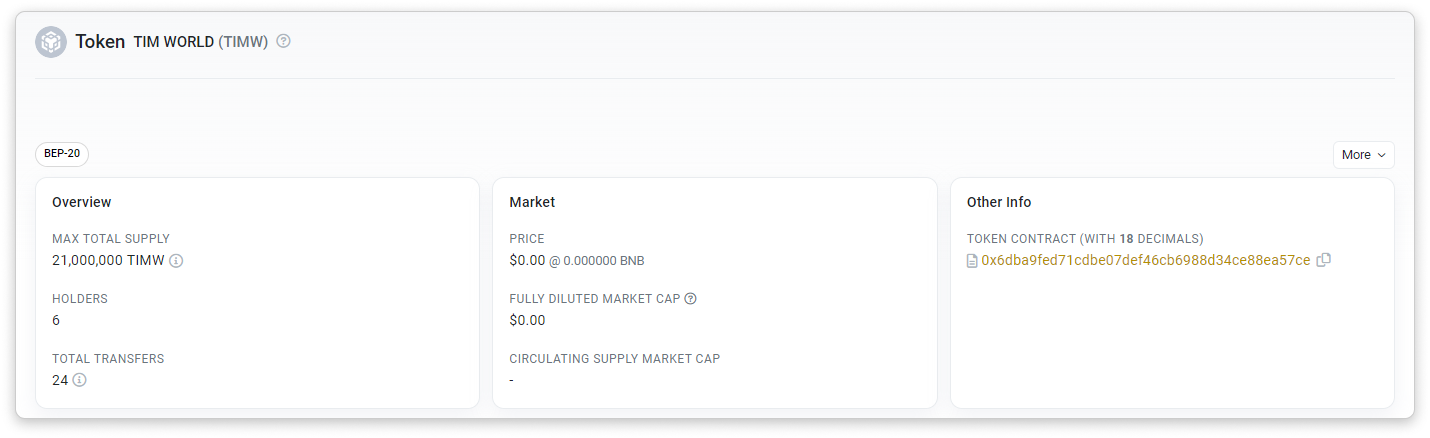Viewport: 1430px width, 438px height.
Task: Click the BEP-20 badge
Action: pos(62,154)
